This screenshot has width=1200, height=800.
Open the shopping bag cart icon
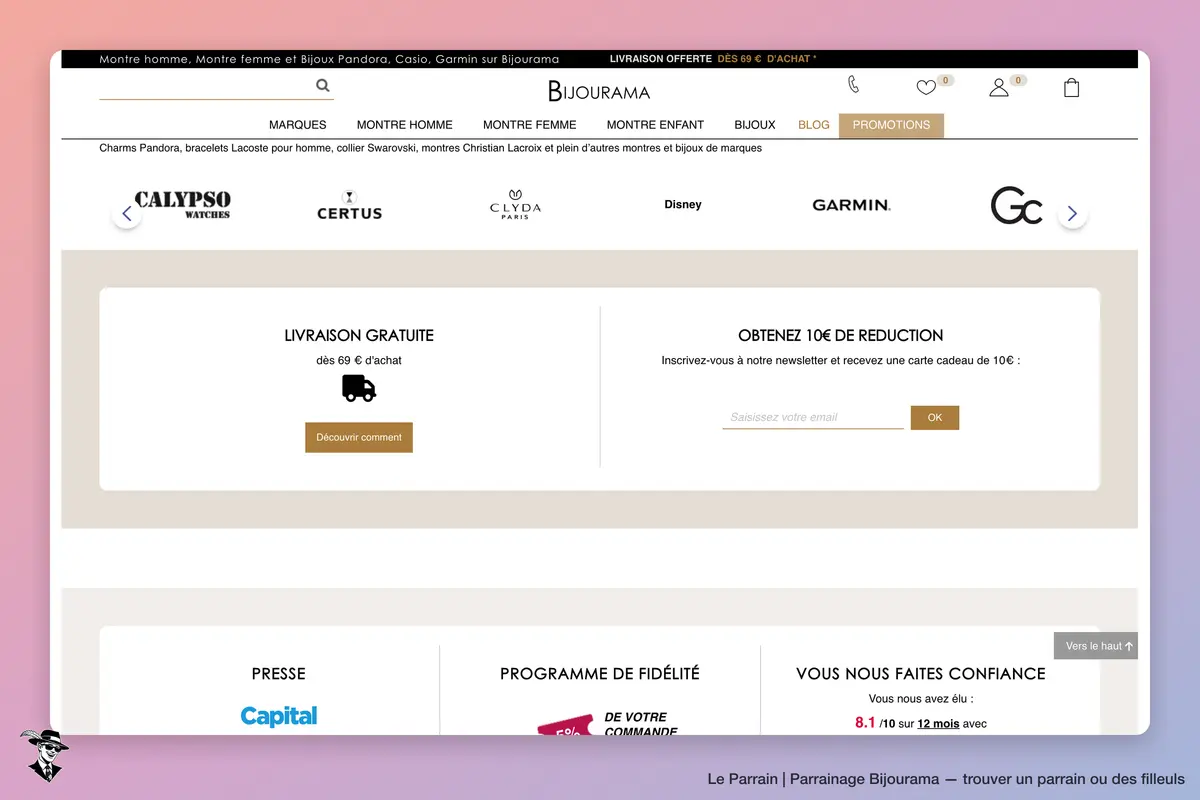(x=1071, y=88)
